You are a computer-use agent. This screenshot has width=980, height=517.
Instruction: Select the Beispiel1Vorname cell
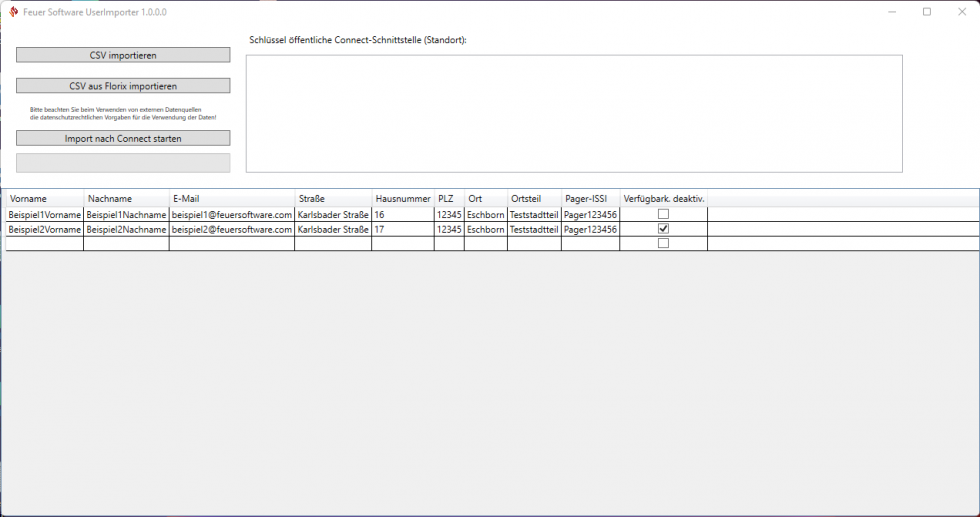[44, 214]
